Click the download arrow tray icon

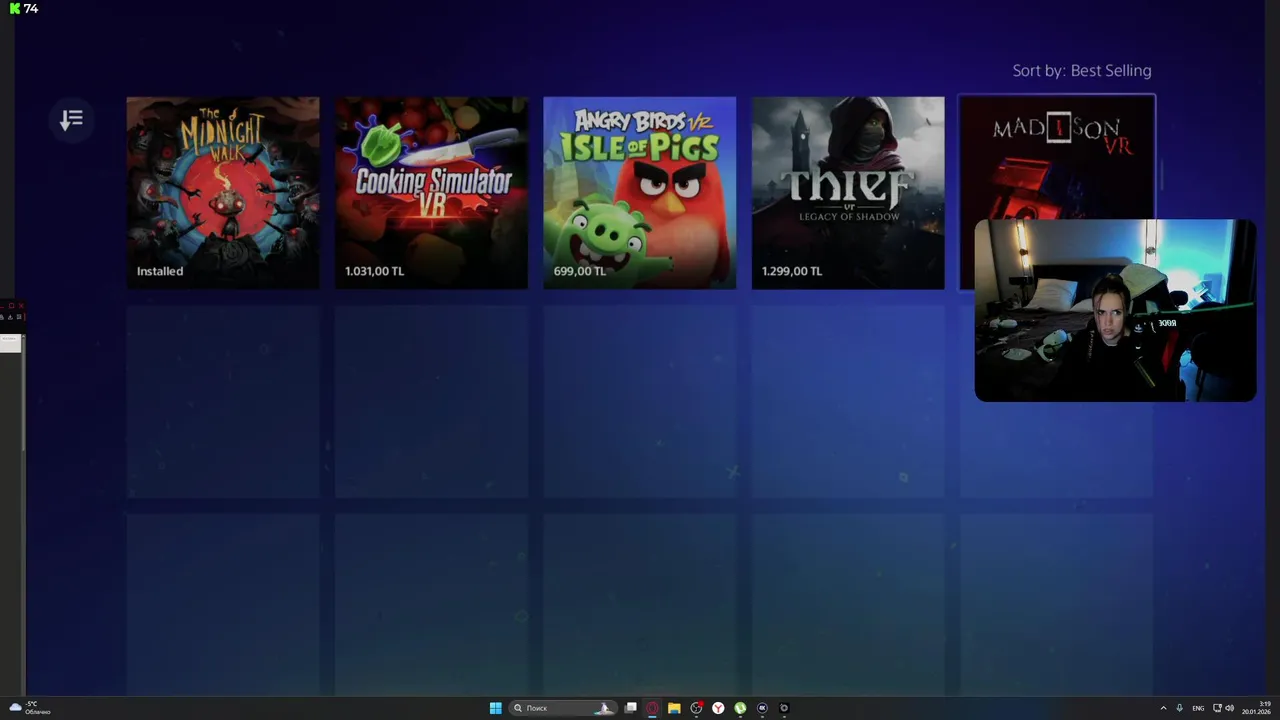point(1180,708)
